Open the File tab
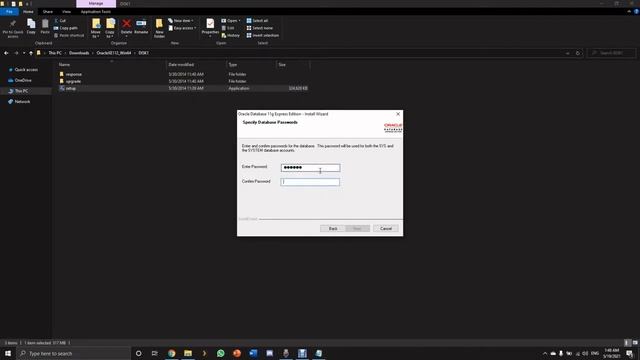Image resolution: width=640 pixels, height=360 pixels. (9, 11)
